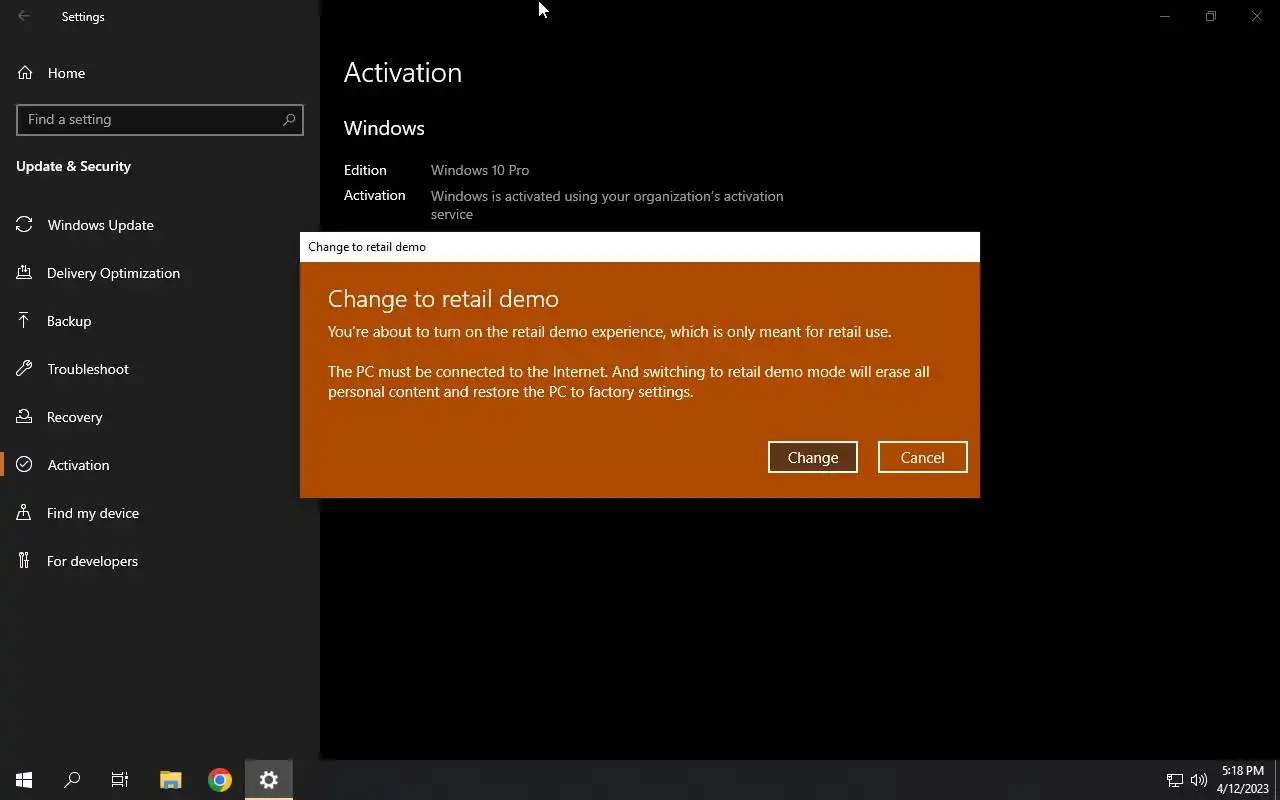
Task: Go to Backup settings
Action: pyautogui.click(x=160, y=321)
